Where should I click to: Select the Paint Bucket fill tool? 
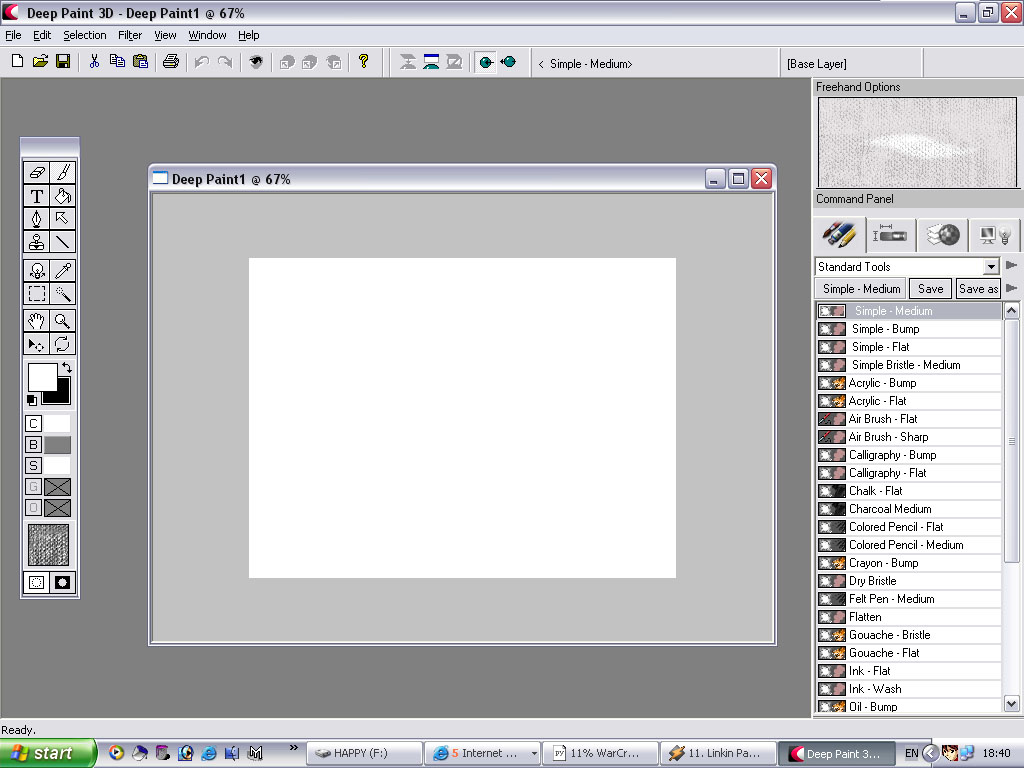[x=63, y=196]
